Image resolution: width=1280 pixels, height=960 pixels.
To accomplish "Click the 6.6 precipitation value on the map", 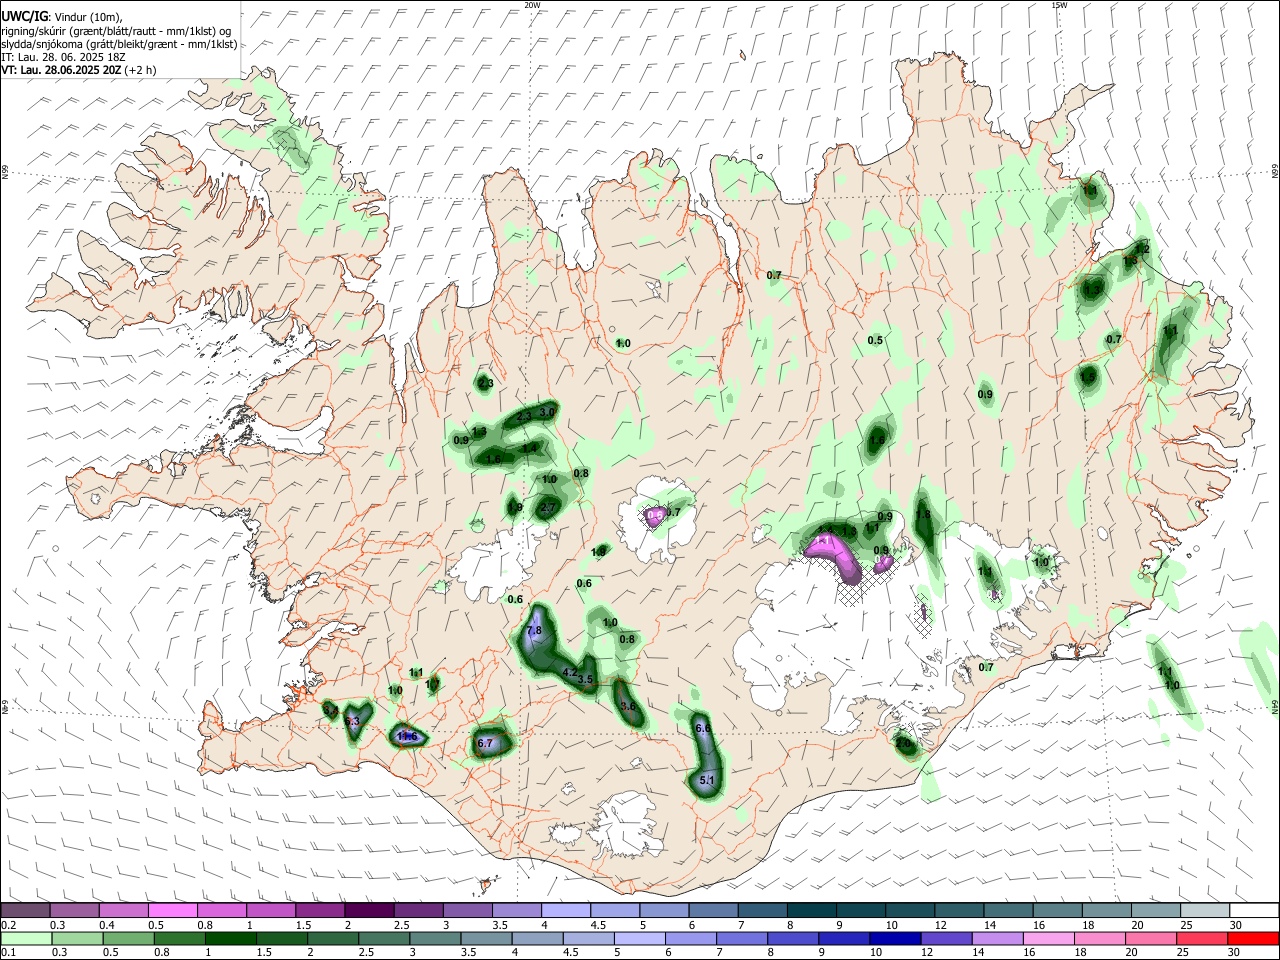I will 702,728.
